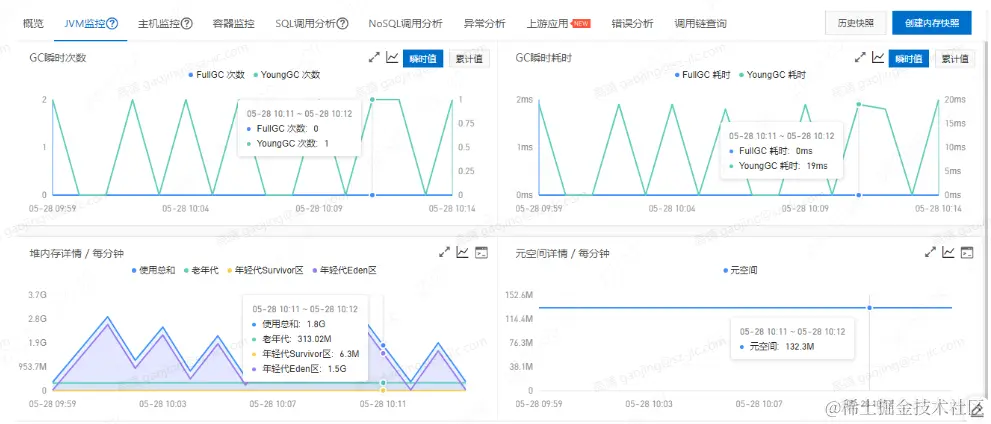The height and width of the screenshot is (424, 991).
Task: Click the help icon beside 主机监控
Action: click(x=186, y=23)
